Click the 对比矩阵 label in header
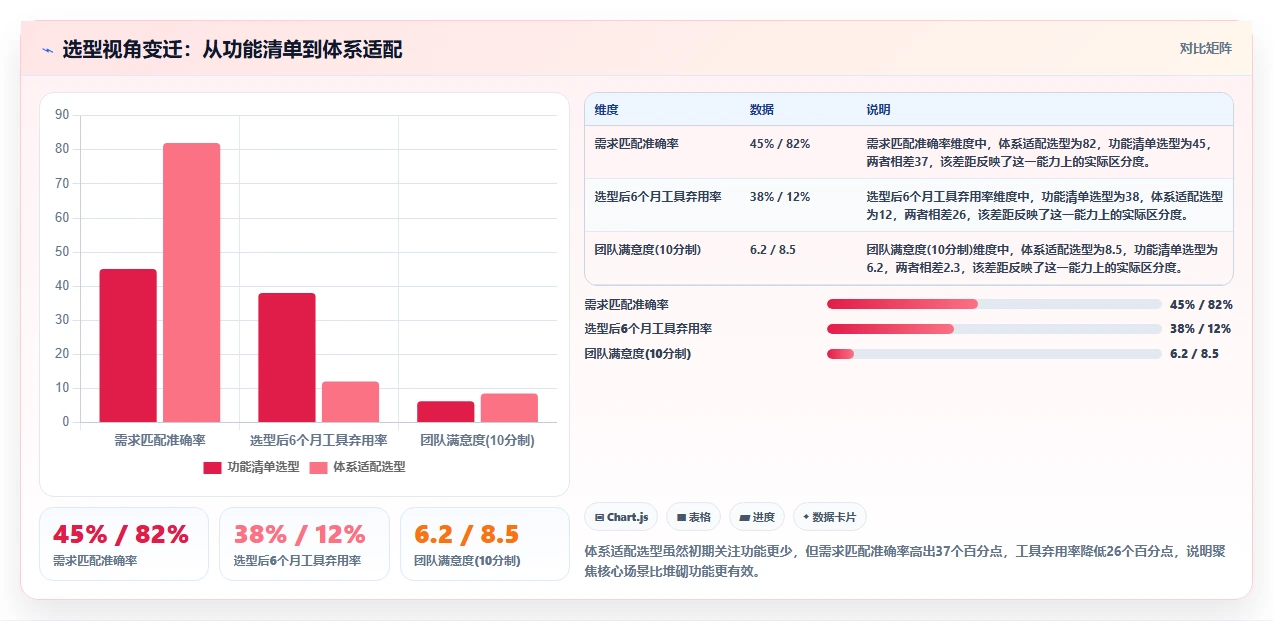Screen dimensions: 1273x621 tap(1206, 48)
